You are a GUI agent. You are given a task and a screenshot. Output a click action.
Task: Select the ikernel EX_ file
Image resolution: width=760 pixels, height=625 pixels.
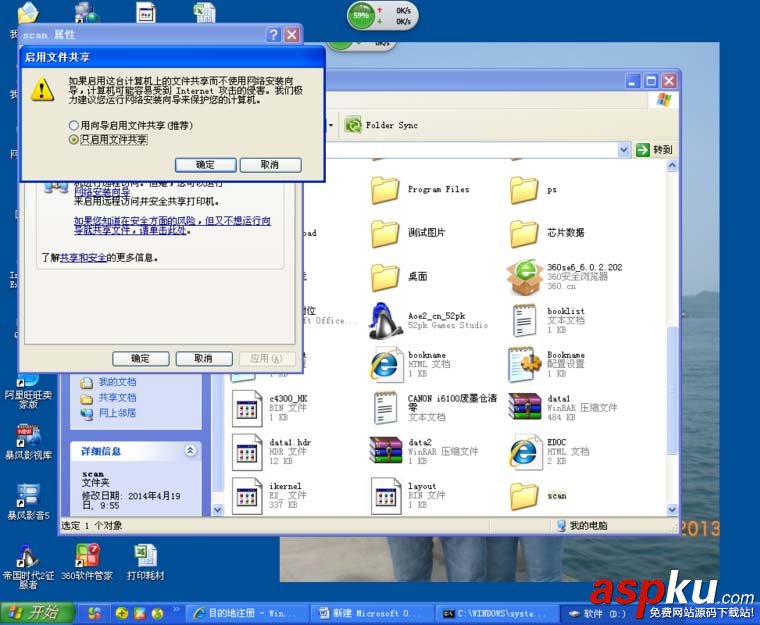(247, 496)
